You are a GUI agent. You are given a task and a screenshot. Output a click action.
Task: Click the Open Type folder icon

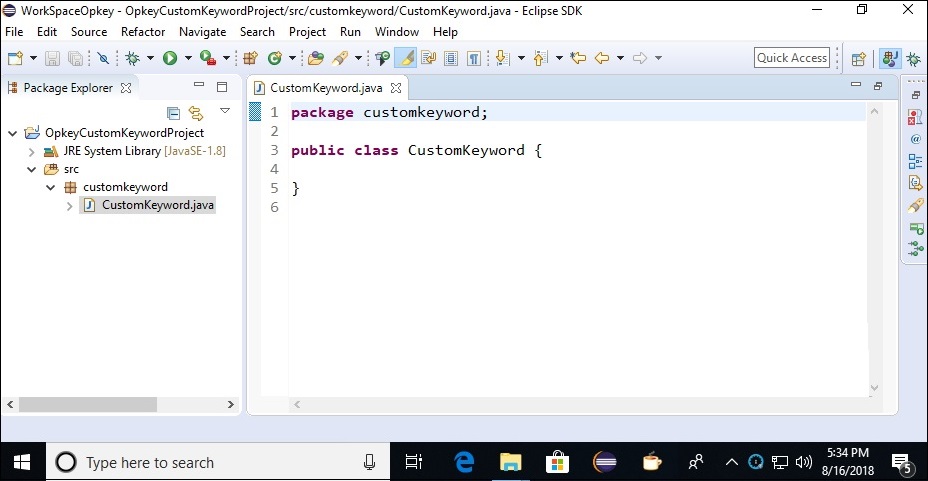(x=316, y=58)
